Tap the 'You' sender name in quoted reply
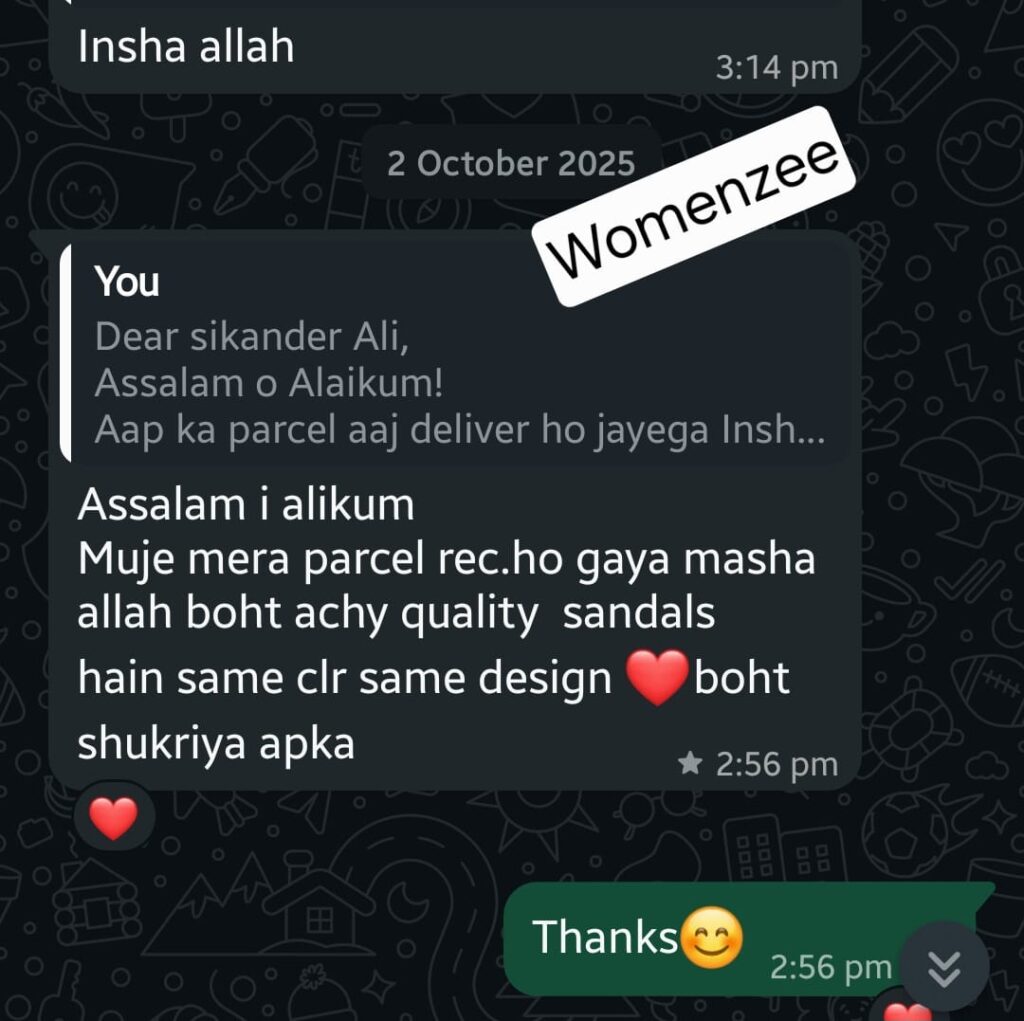 coord(127,282)
